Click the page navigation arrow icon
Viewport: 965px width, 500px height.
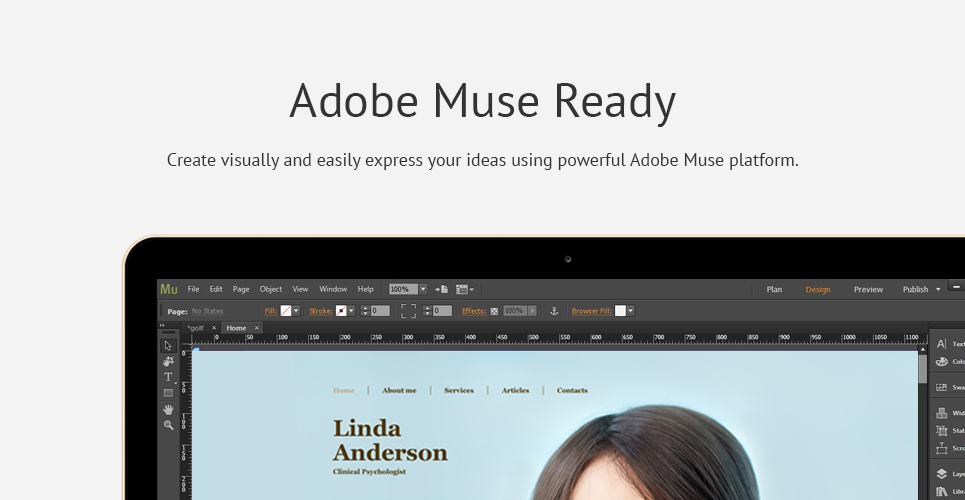pos(441,289)
